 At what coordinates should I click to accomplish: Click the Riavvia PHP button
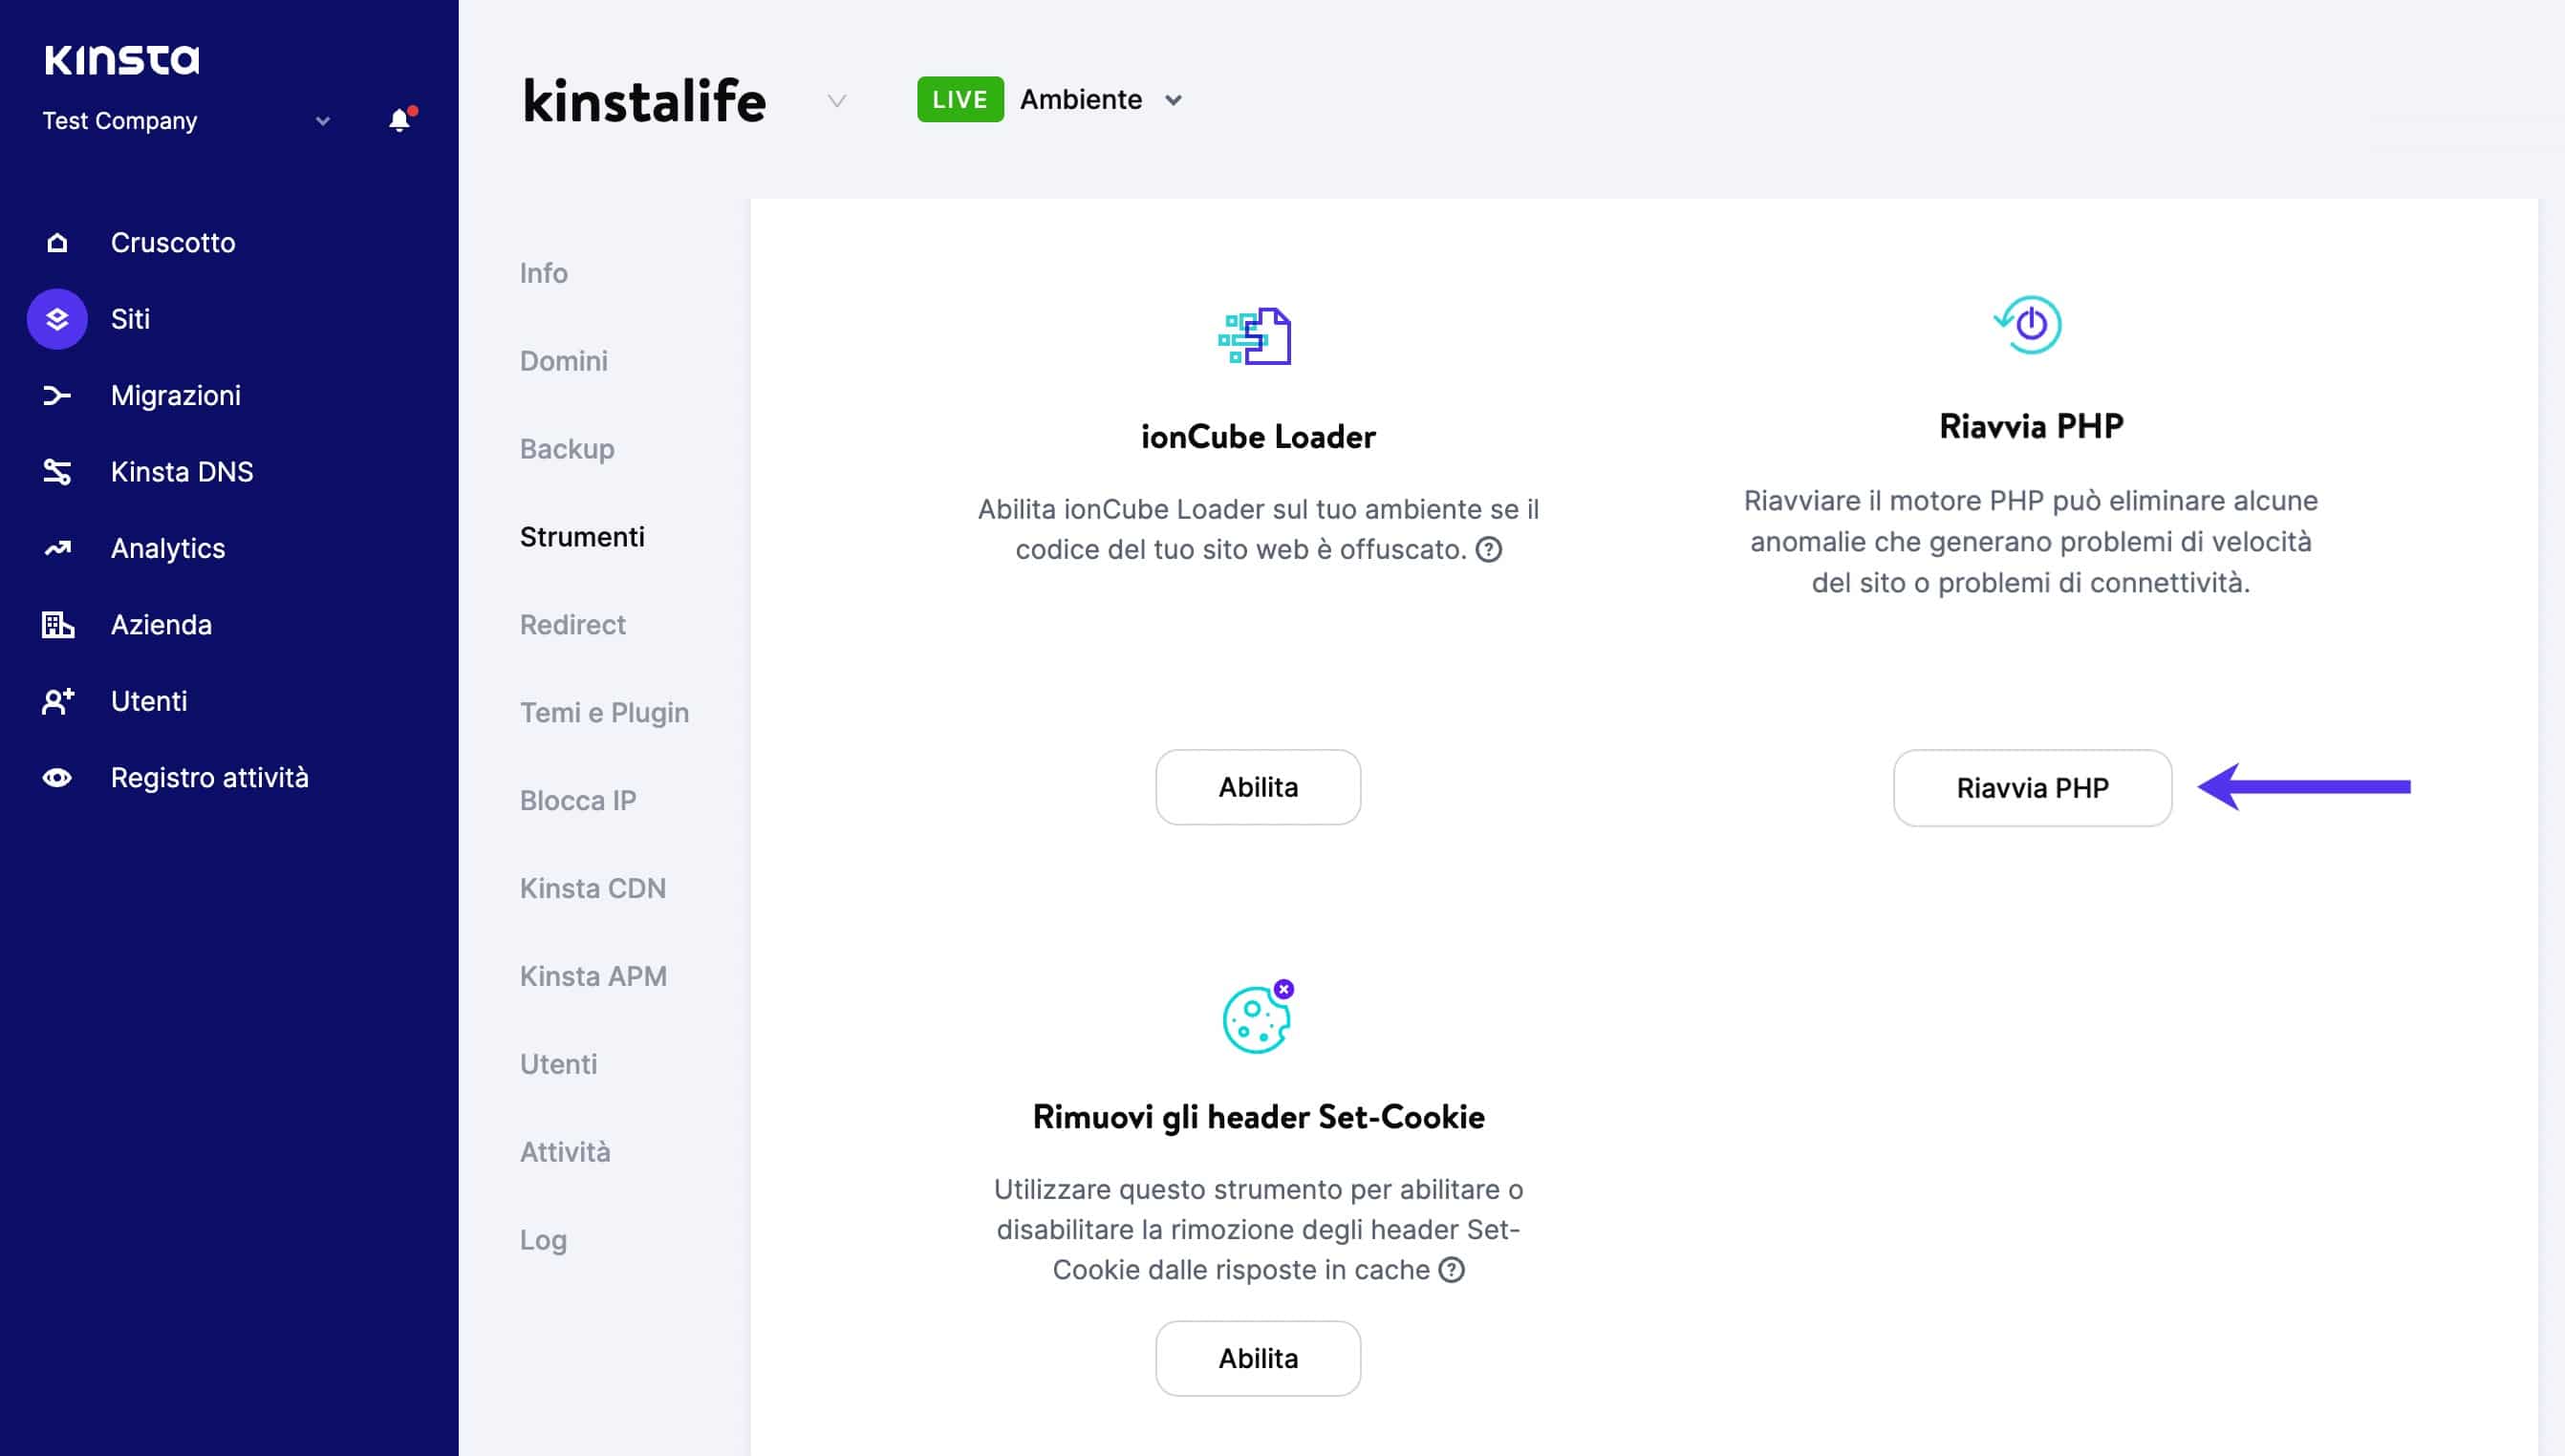pos(2031,787)
